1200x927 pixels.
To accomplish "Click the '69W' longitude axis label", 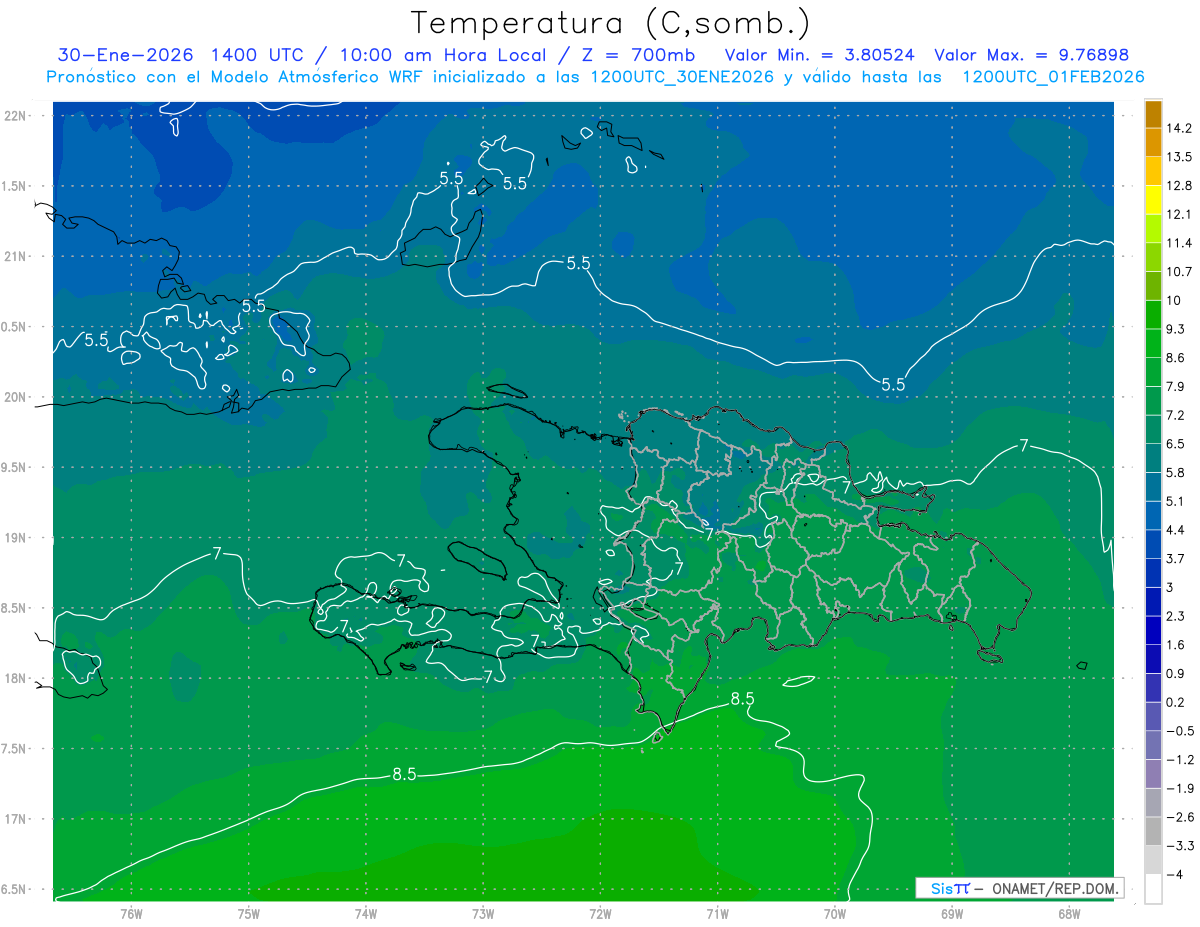I will (x=952, y=914).
